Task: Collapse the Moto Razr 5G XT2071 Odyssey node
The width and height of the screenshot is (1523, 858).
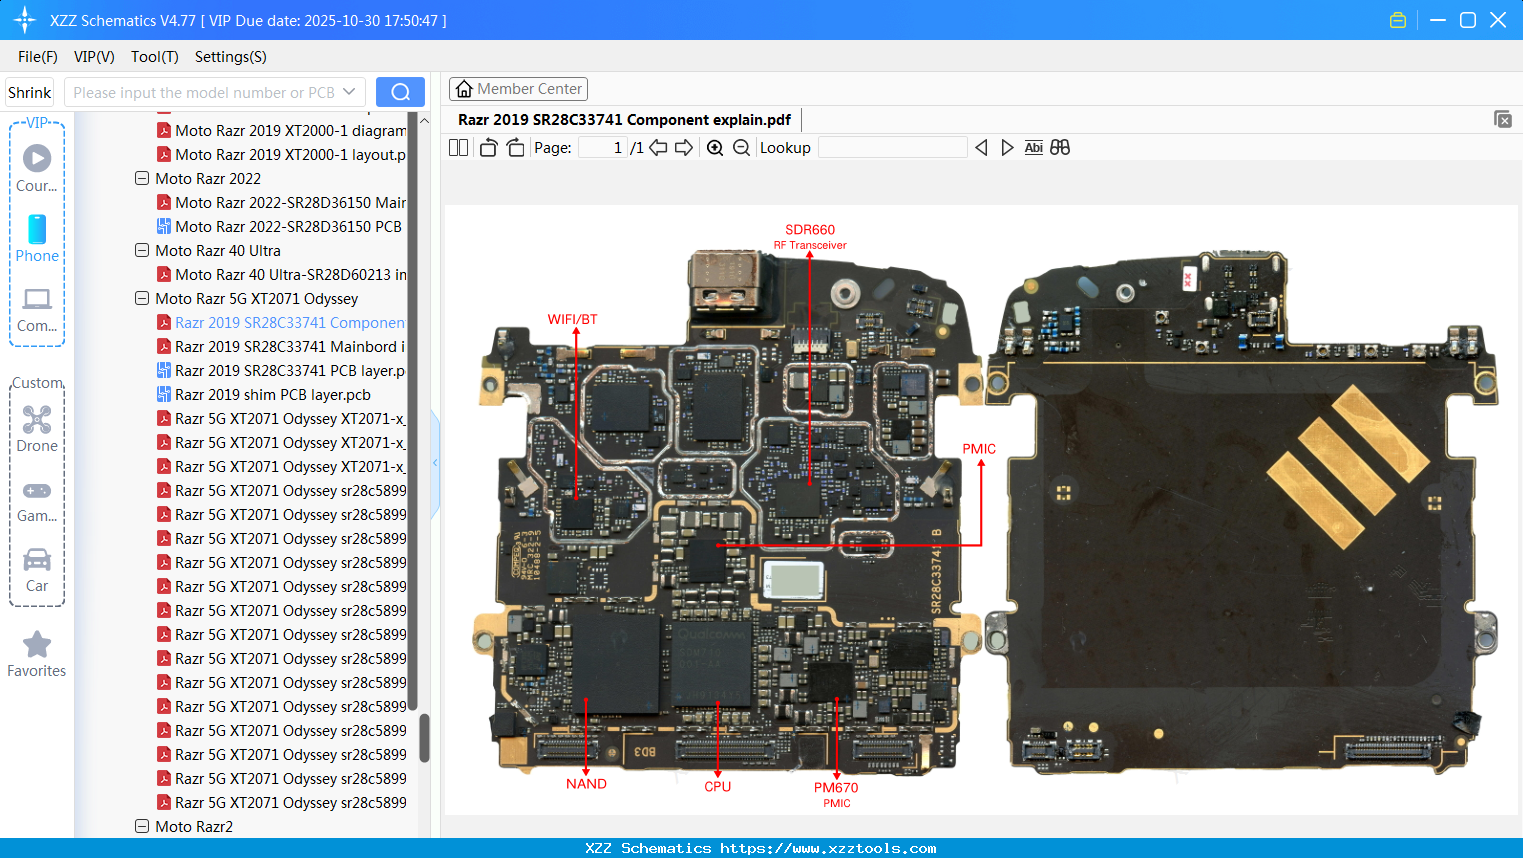Action: [x=141, y=298]
